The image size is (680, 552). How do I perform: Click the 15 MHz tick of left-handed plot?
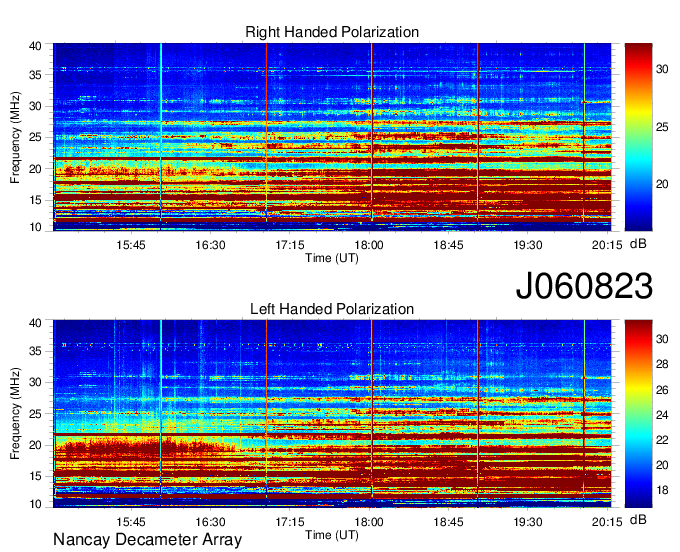(x=35, y=477)
